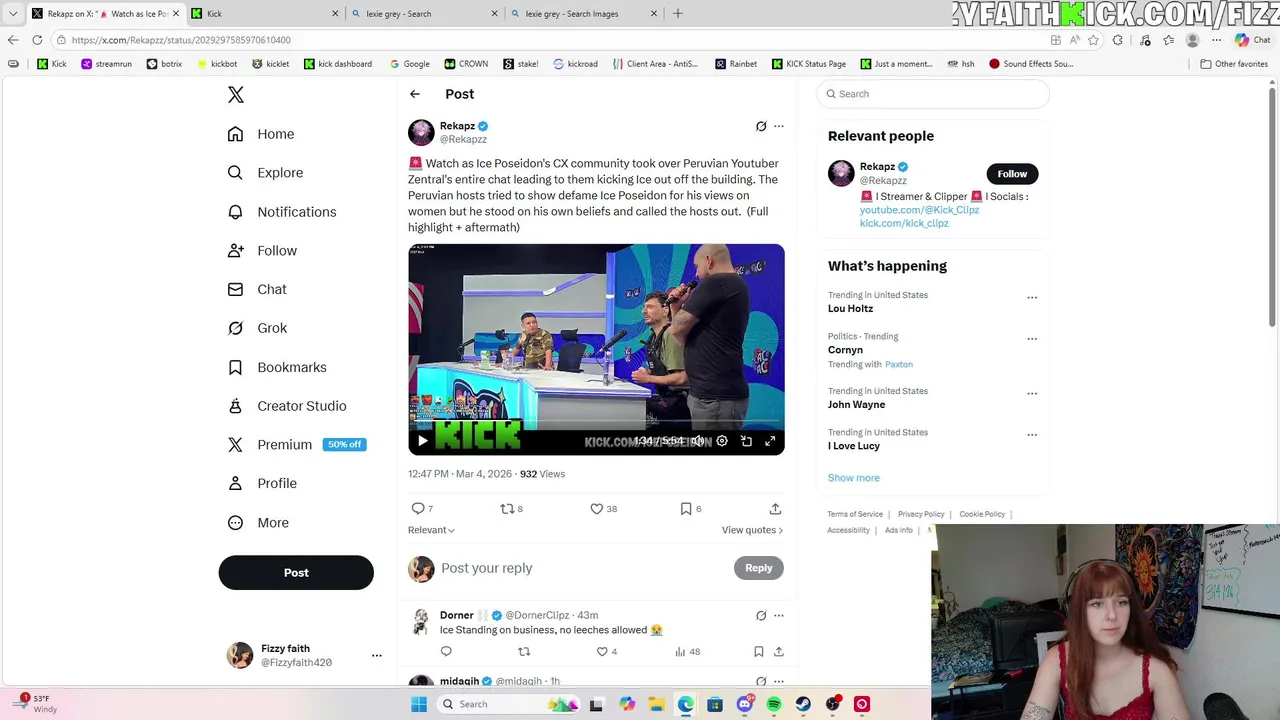1280x720 pixels.
Task: Open the Follow page in the sidebar
Action: 262,251
